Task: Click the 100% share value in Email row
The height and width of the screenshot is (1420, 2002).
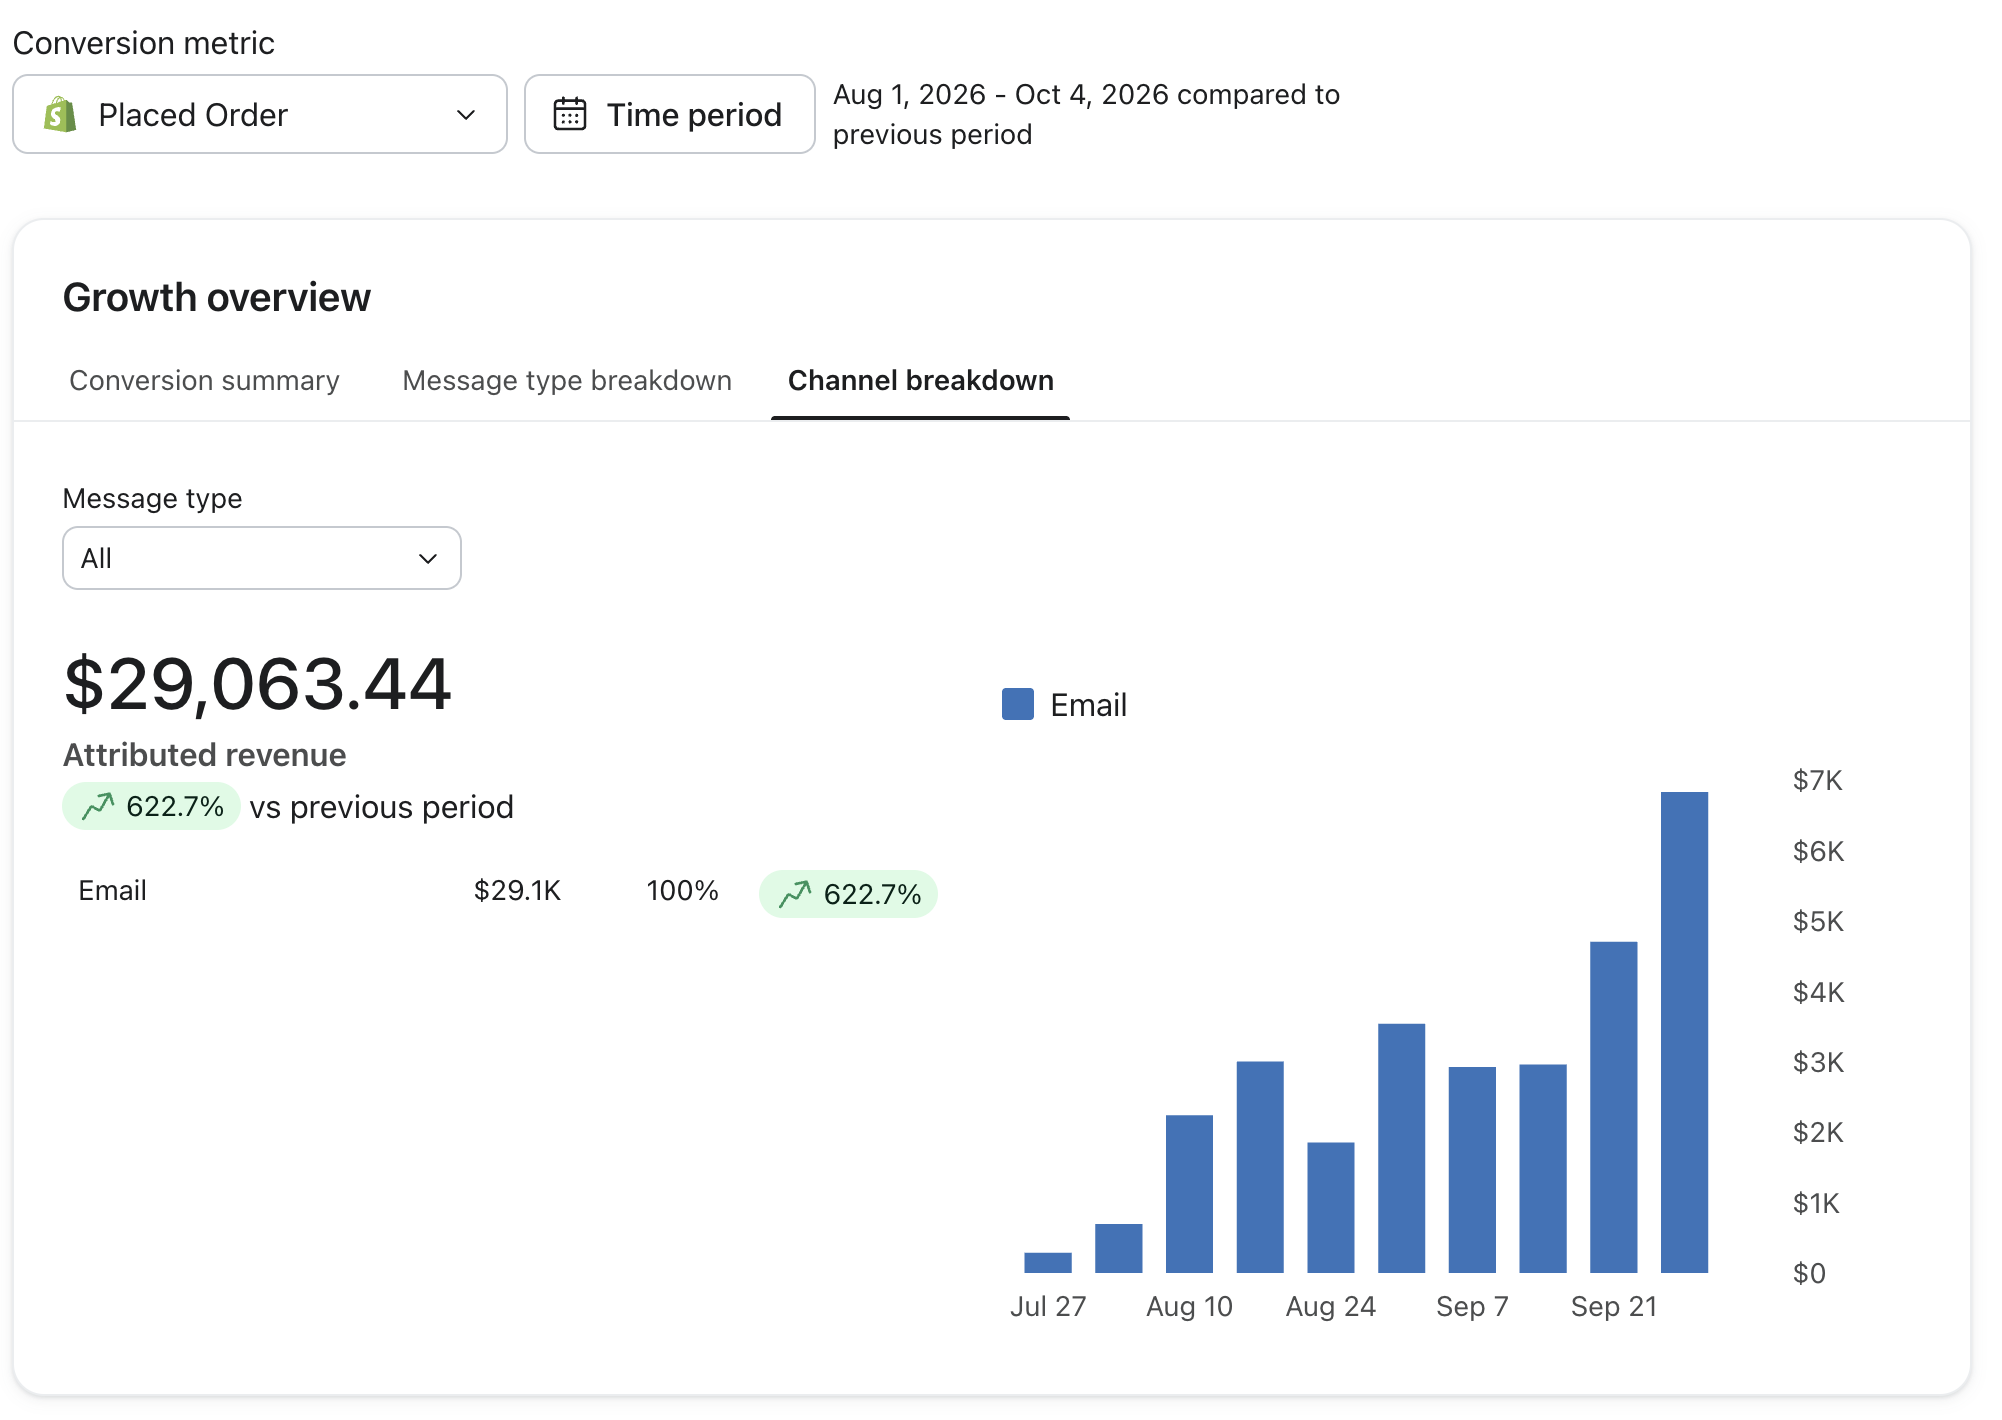Action: click(683, 890)
